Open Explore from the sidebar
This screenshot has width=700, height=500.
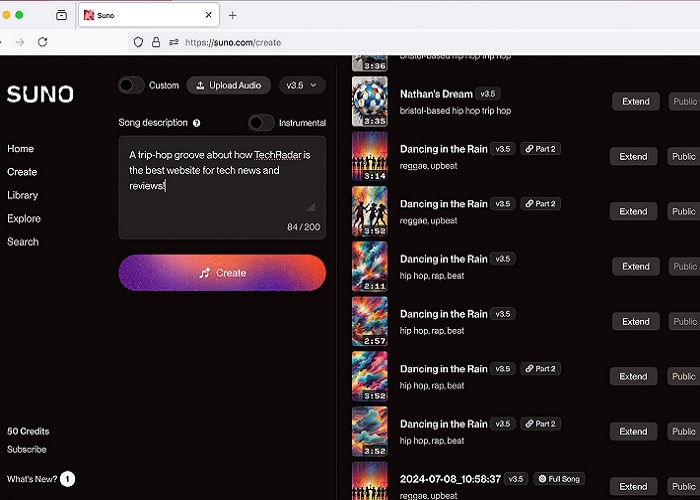tap(24, 218)
